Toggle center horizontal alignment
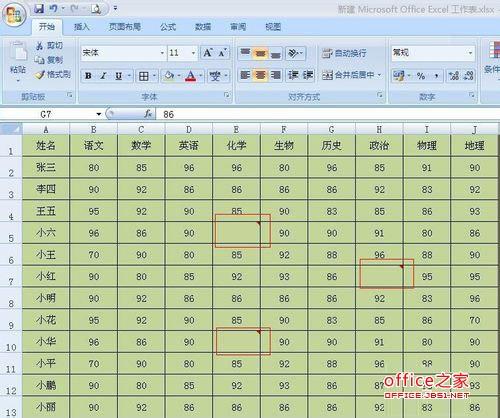Image resolution: width=500 pixels, height=418 pixels. 260,75
